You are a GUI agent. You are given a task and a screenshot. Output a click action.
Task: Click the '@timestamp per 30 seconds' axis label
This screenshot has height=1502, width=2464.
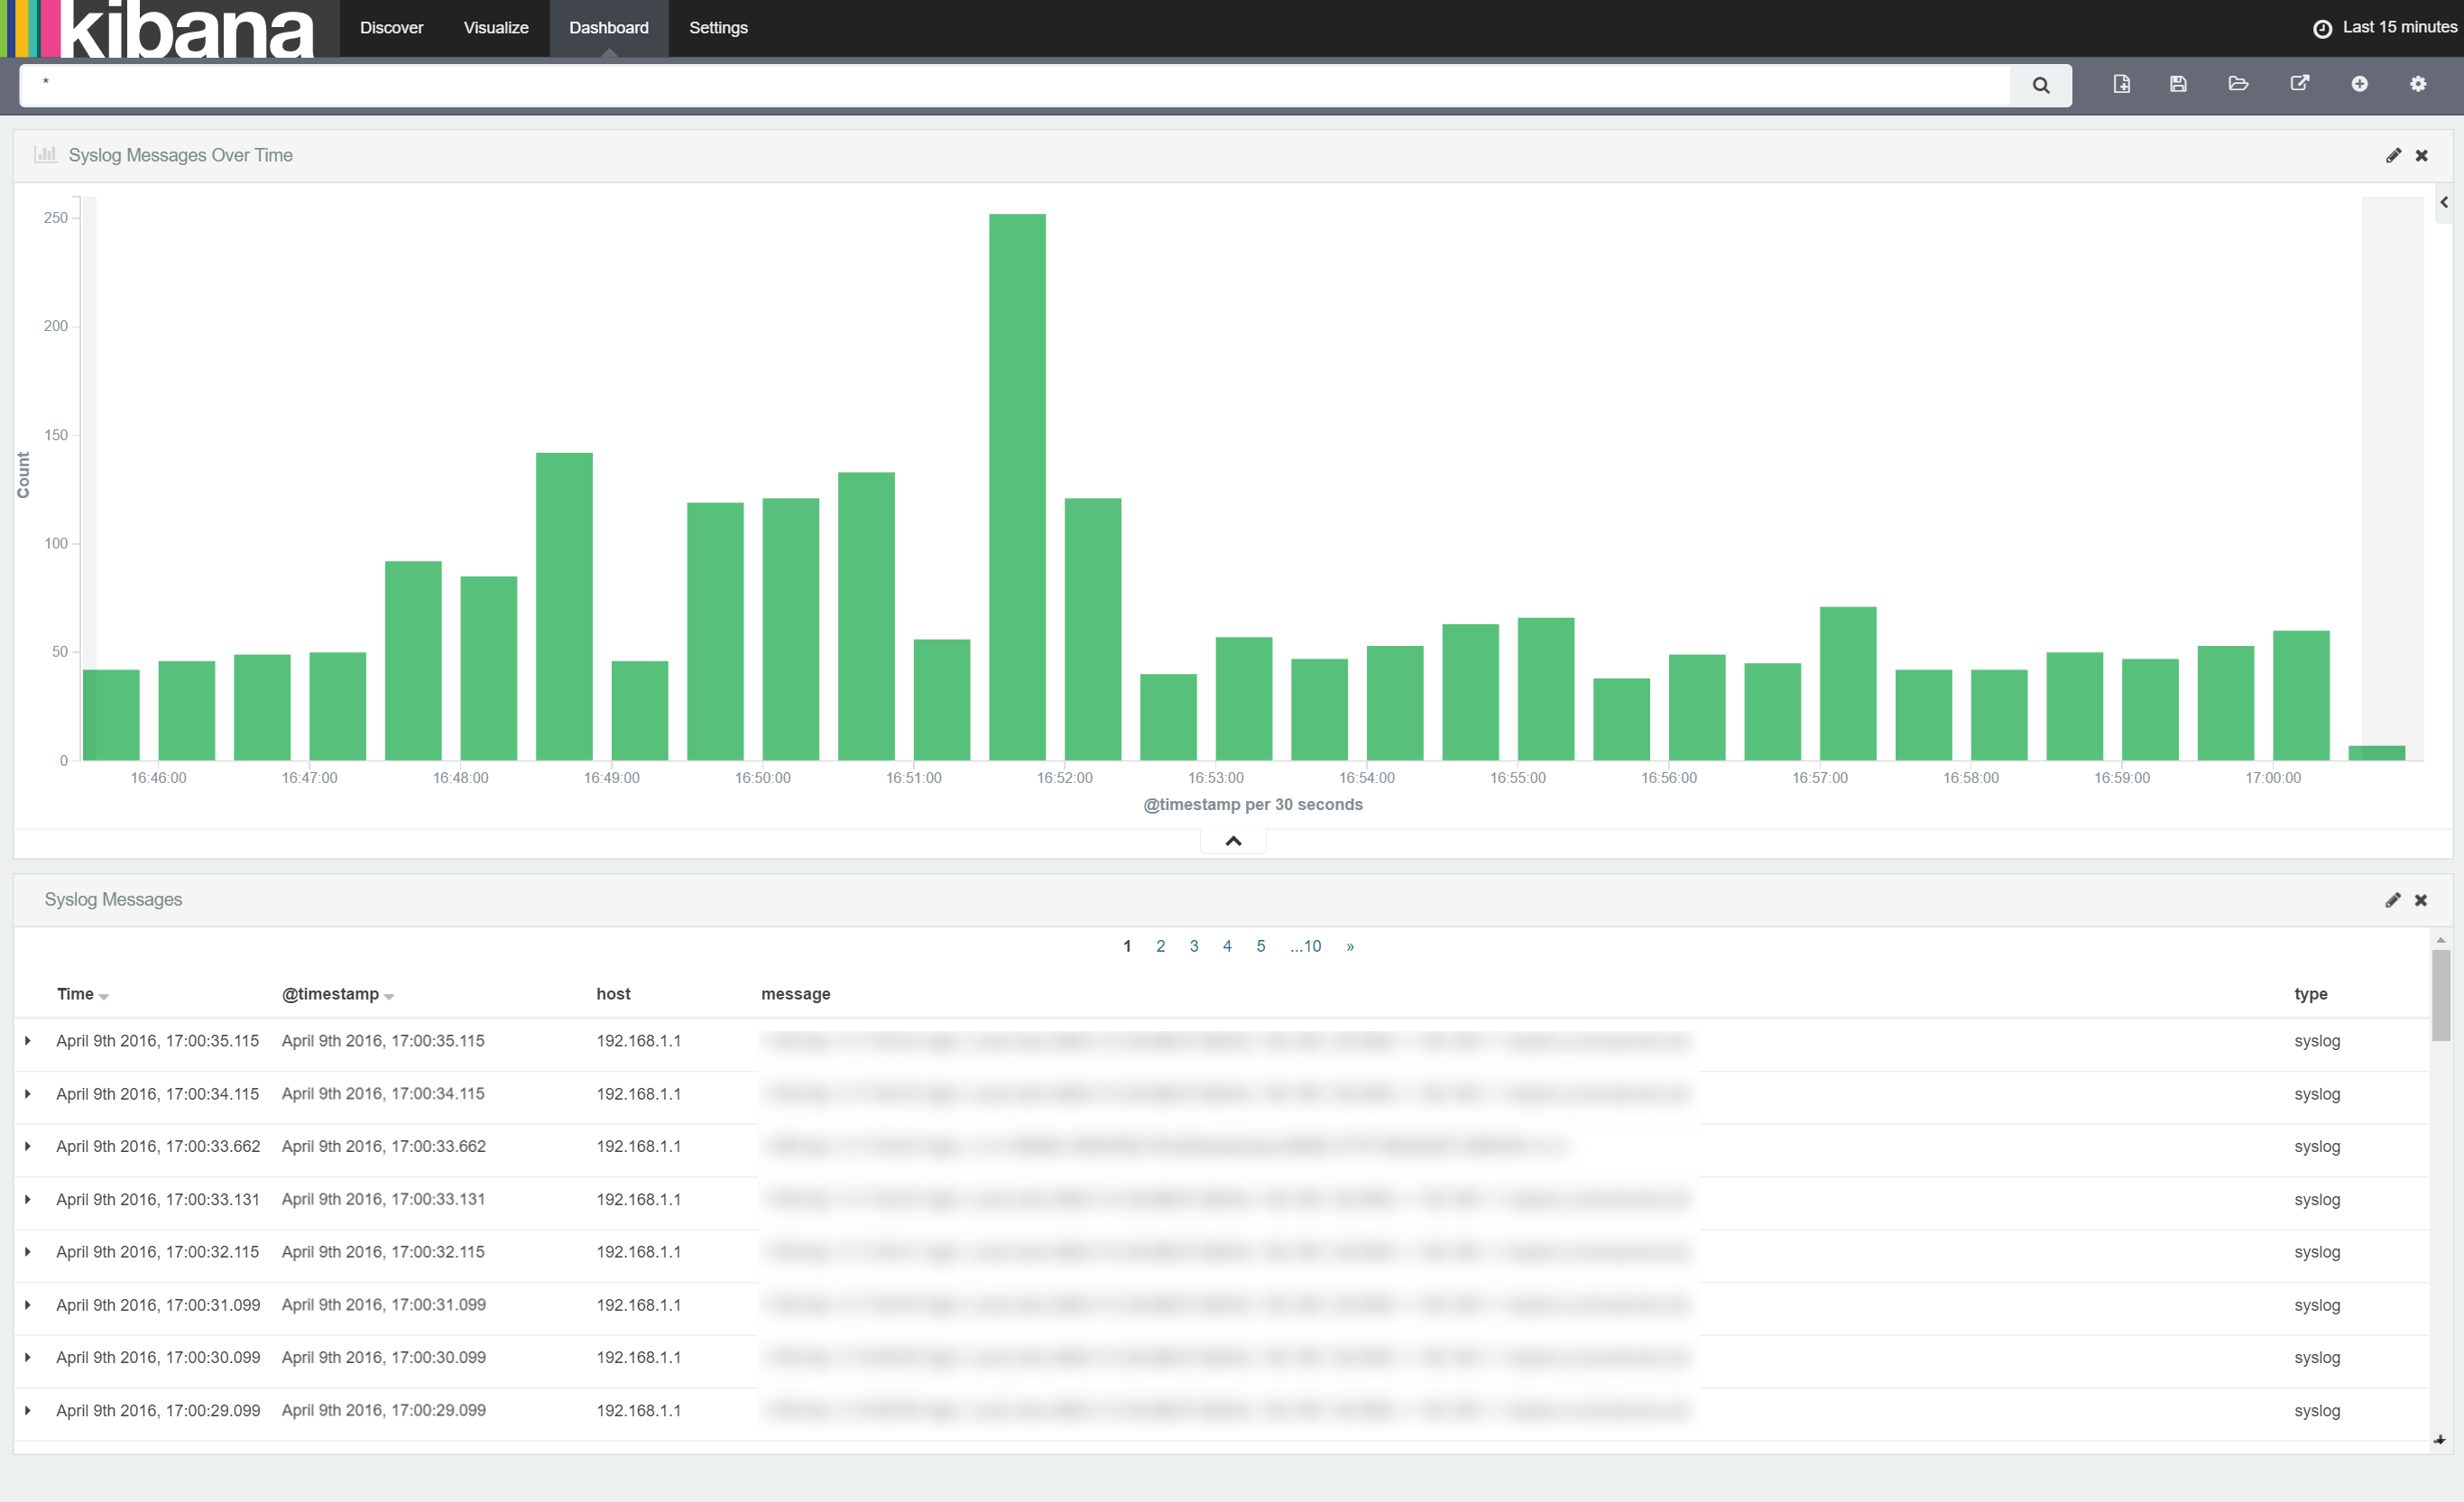coord(1252,805)
